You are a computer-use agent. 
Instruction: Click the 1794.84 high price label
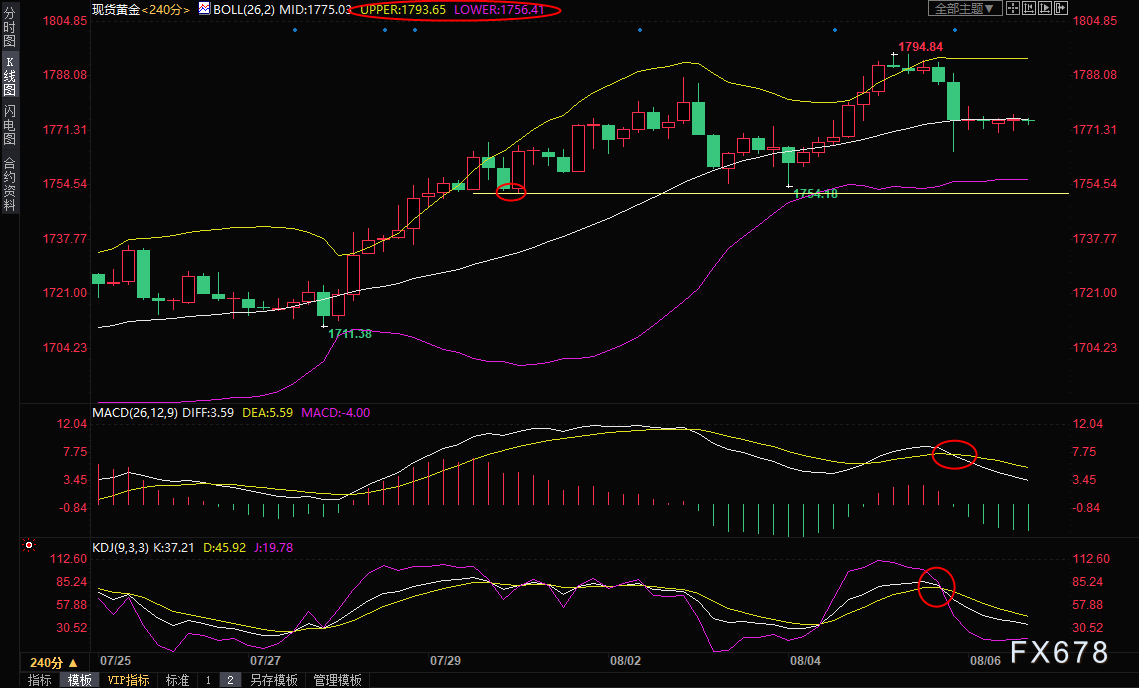coord(920,47)
